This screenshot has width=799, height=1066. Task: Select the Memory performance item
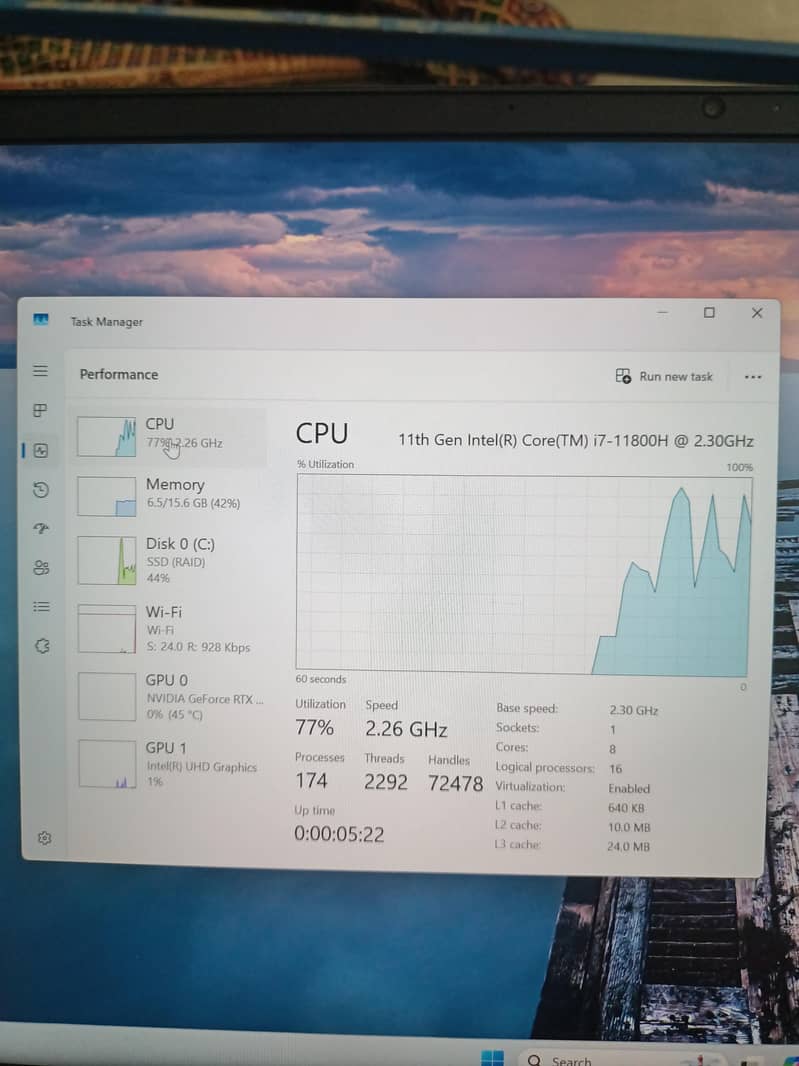click(170, 495)
